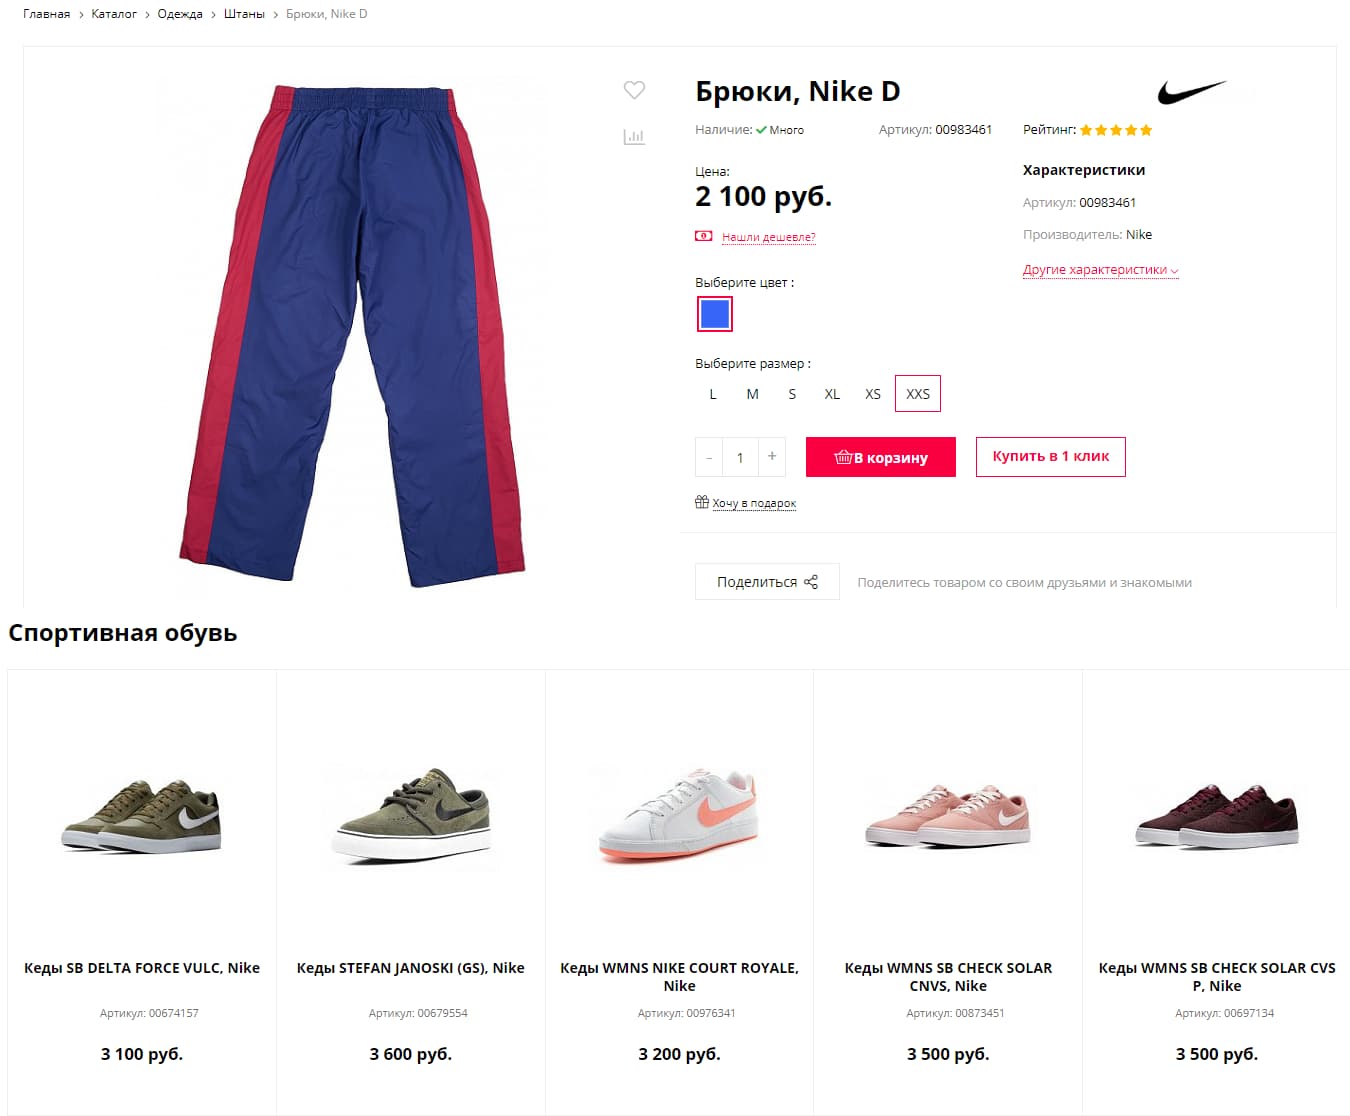
Task: Decrease quantity with the minus button
Action: (709, 457)
